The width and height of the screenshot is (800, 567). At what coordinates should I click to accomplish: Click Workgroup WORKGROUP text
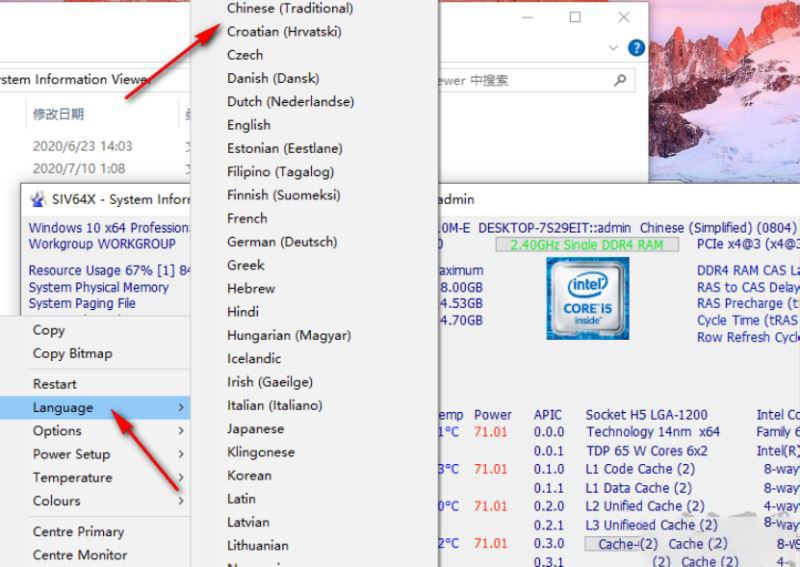(x=102, y=244)
